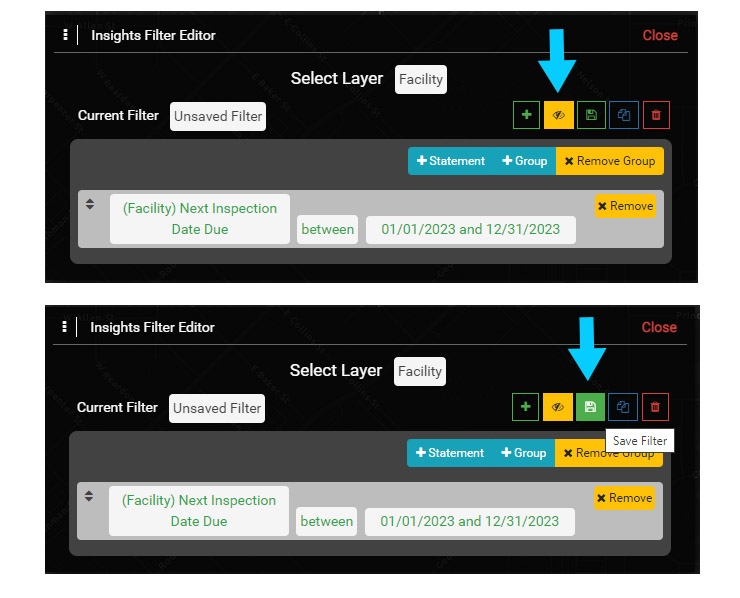Click the date range value in lower editor

(x=469, y=521)
